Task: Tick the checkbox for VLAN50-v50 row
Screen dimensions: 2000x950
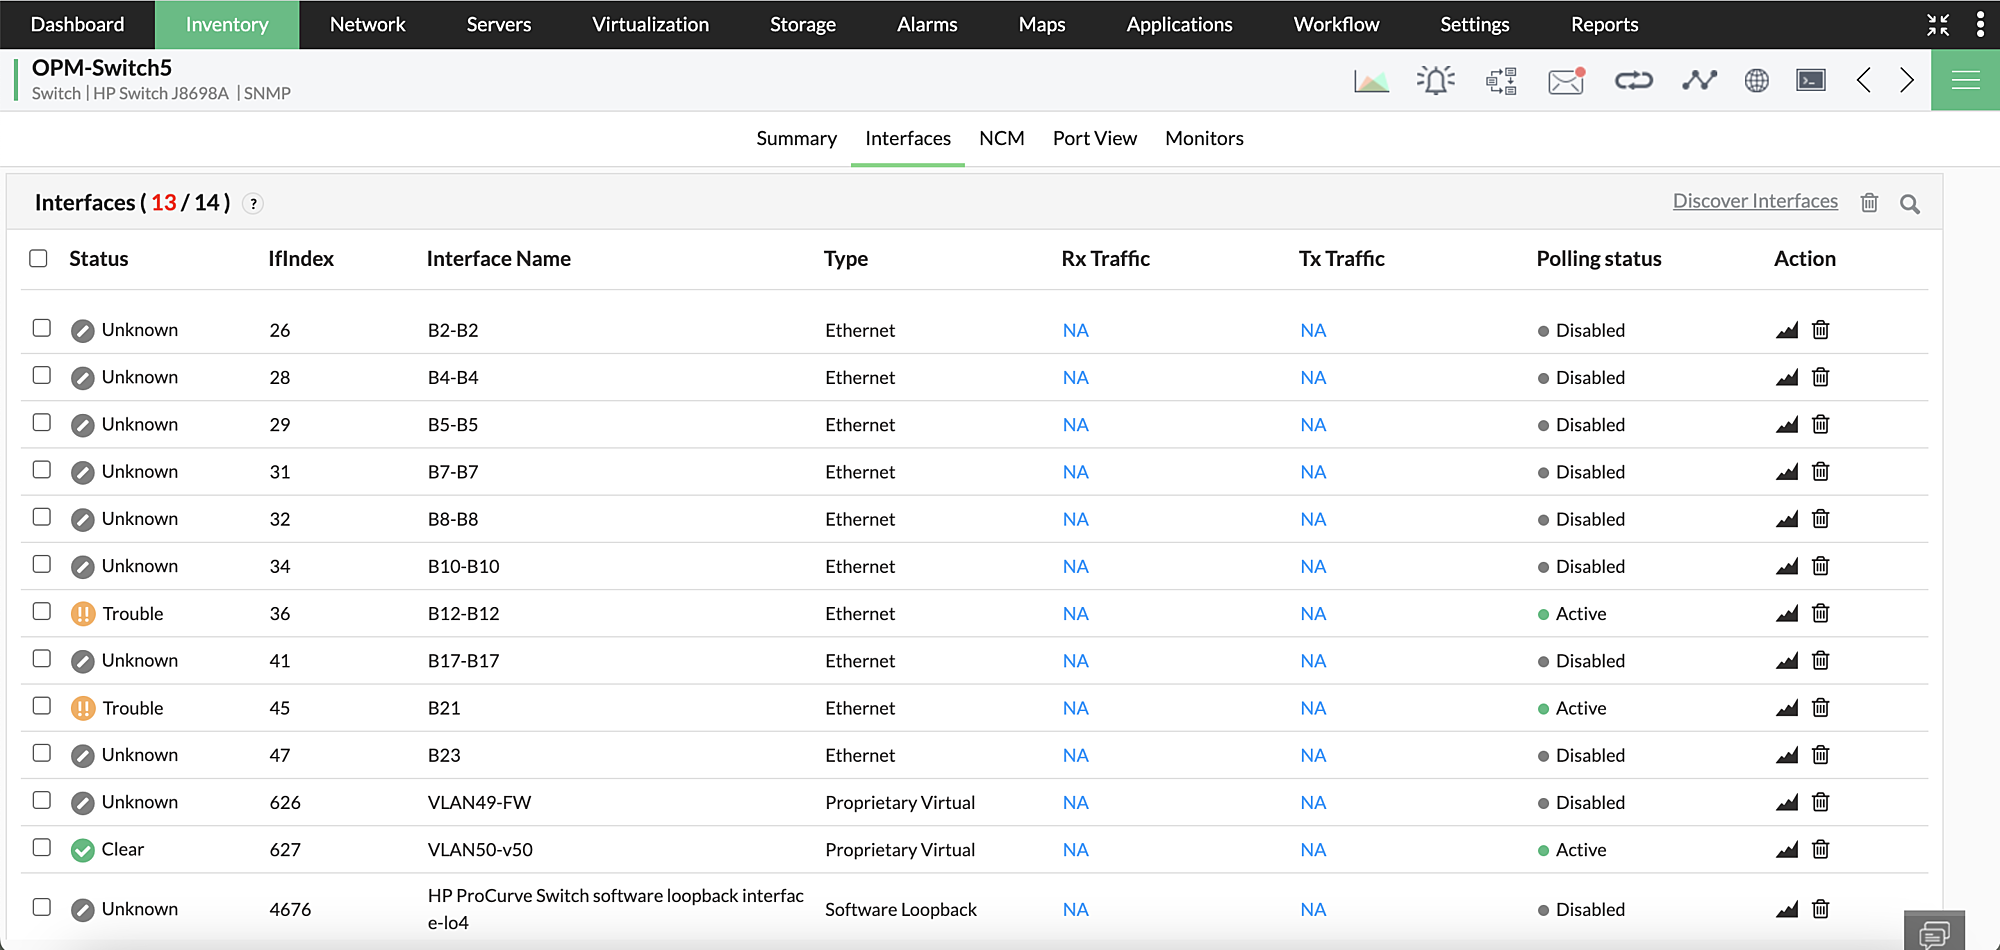Action: coord(41,847)
